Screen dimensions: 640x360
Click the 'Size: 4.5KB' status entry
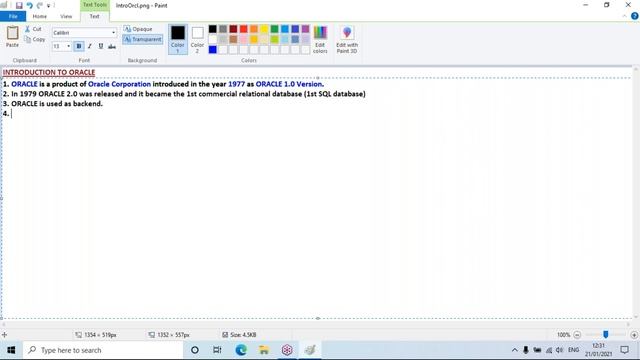pyautogui.click(x=240, y=335)
